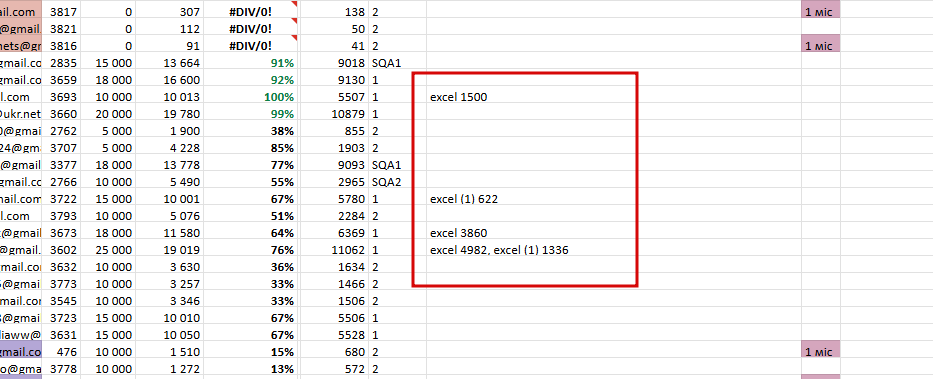The width and height of the screenshot is (933, 379).
Task: Select cell with ID 2835
Action: 61,63
